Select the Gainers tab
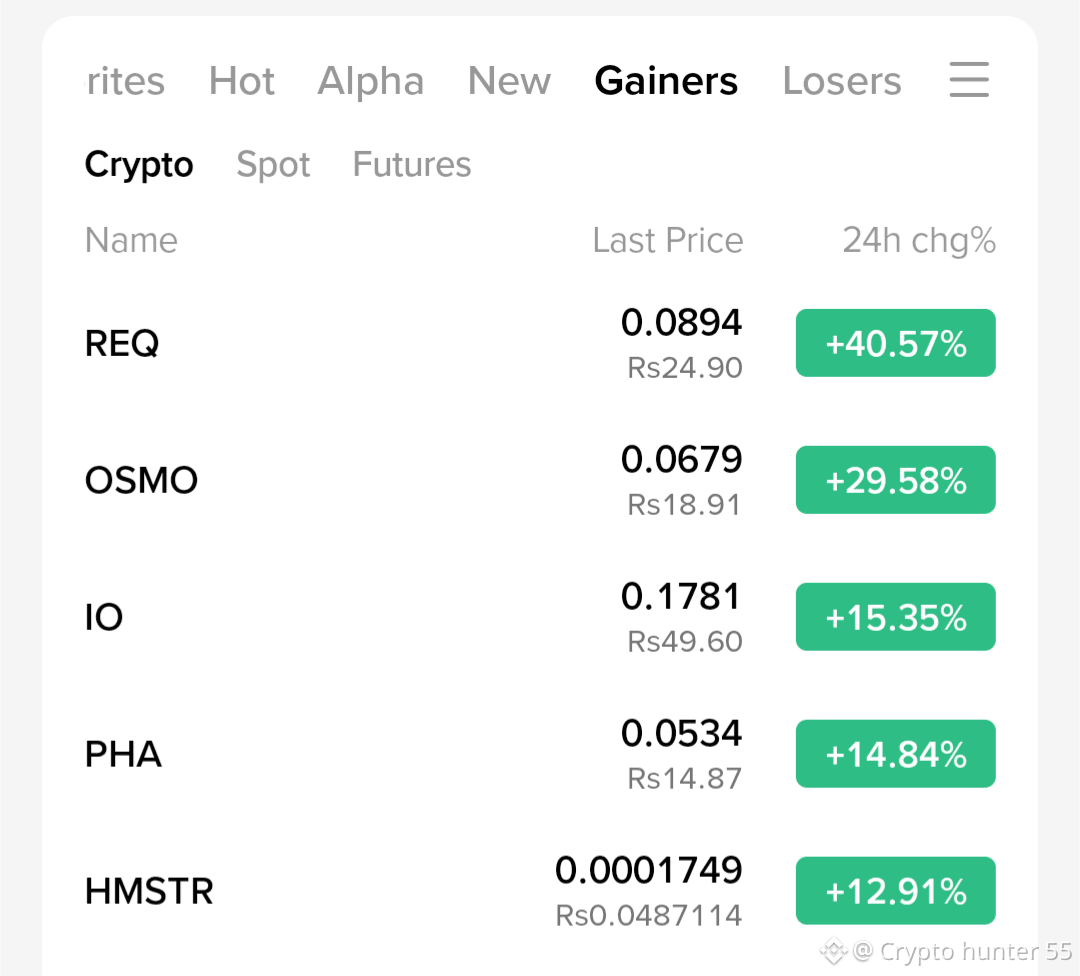Viewport: 1080px width, 976px height. tap(666, 81)
